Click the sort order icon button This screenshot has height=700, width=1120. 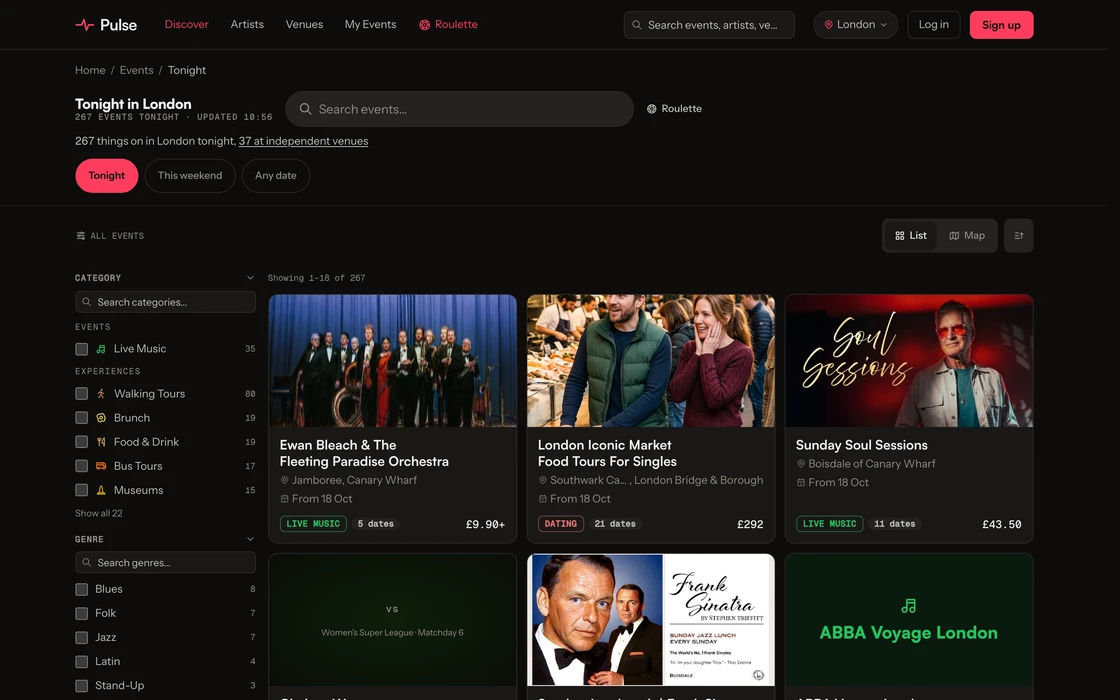[1019, 236]
